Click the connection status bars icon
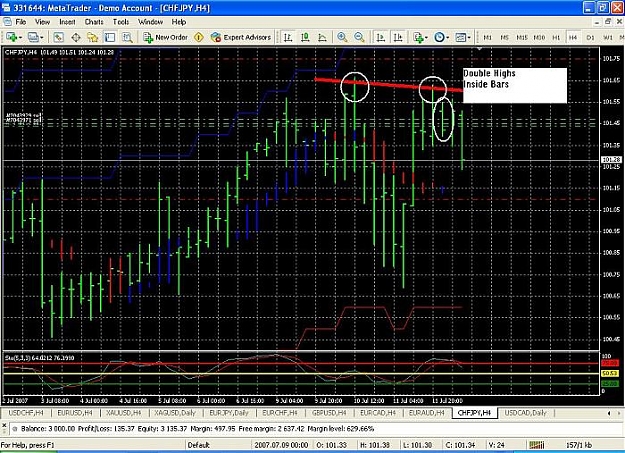Screen dimensions: 625x453 coord(537,445)
